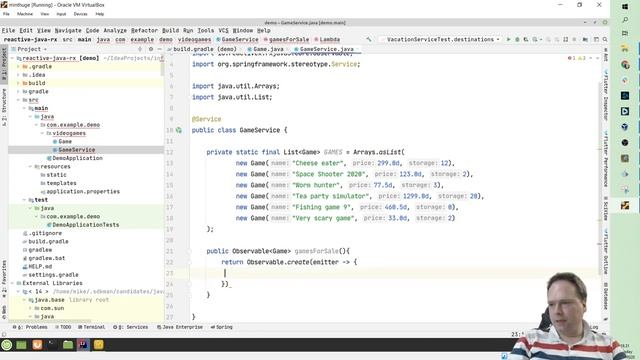Viewport: 640px width, 360px height.
Task: Select build.gradle file in project tree
Action: (48, 241)
